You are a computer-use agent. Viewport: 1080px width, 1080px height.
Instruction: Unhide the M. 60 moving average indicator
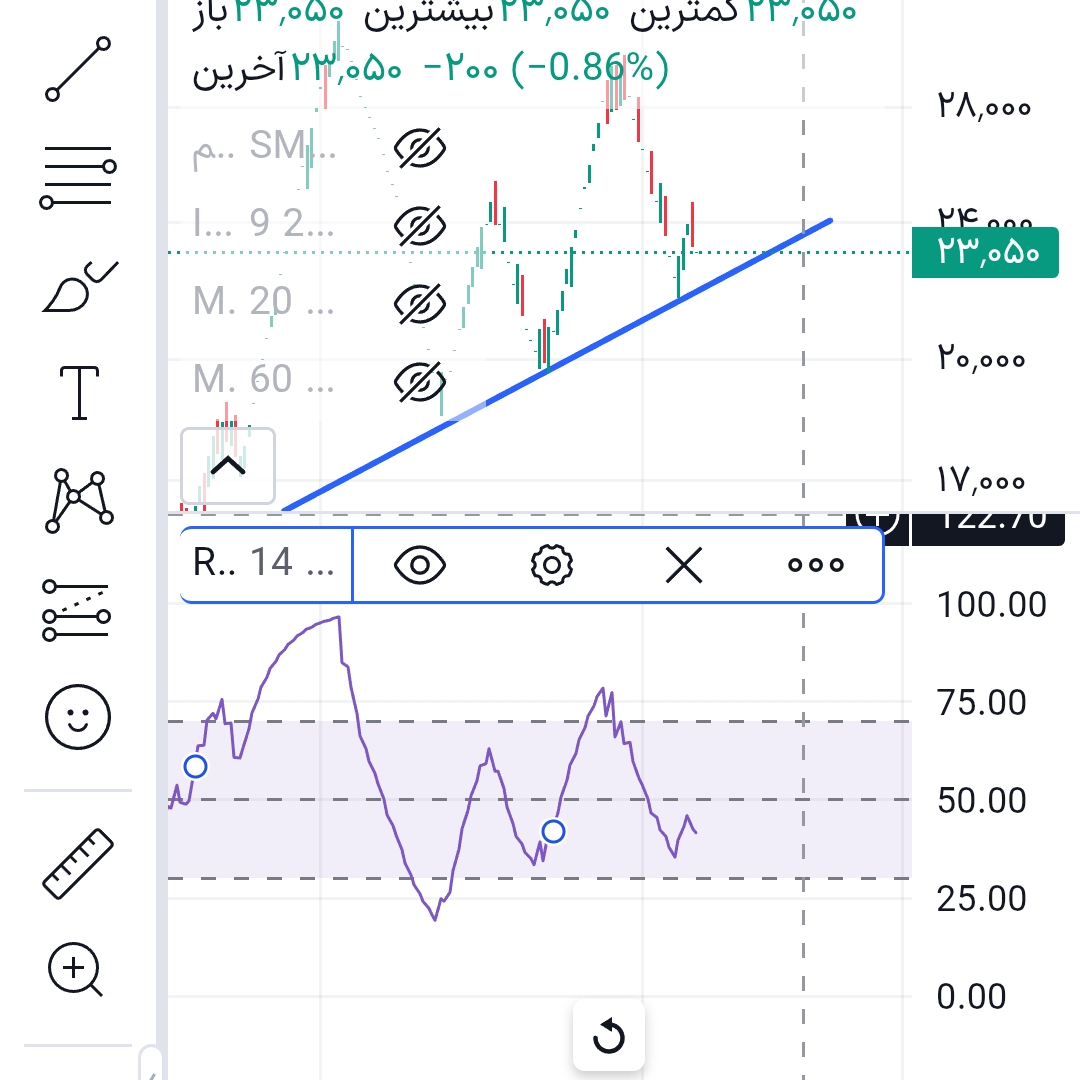point(419,381)
